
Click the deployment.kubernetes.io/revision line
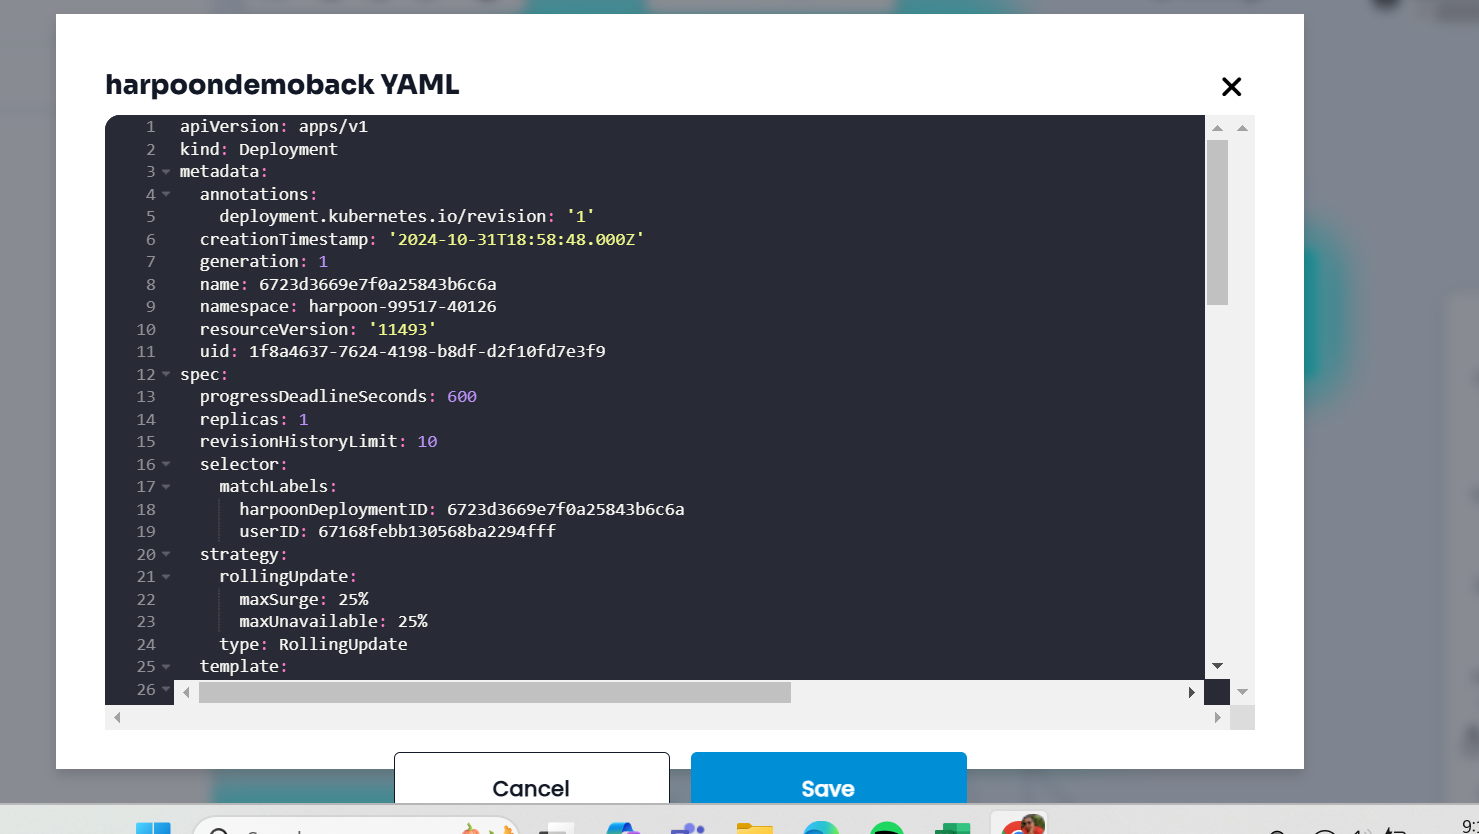(408, 217)
